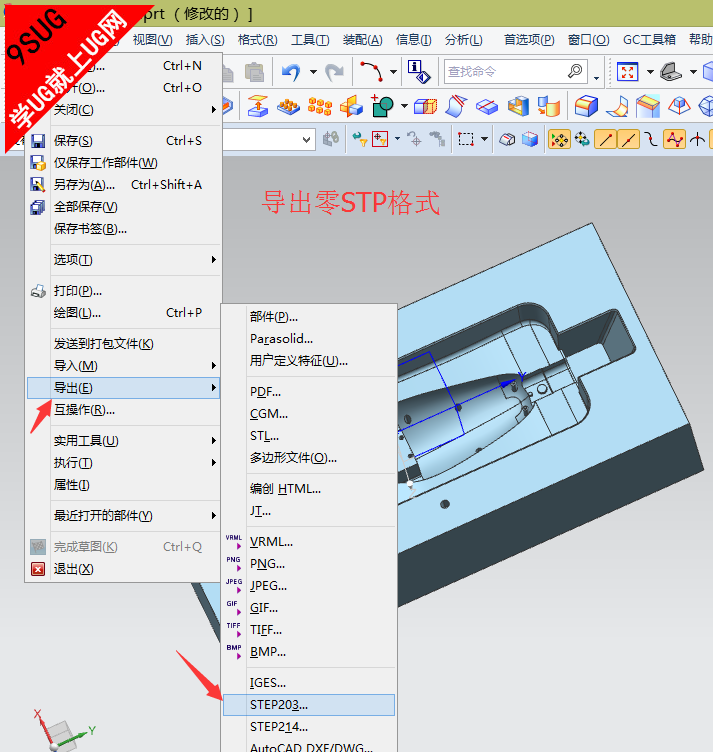Screen dimensions: 713x752
Task: Select the Unite boolean icon
Action: (x=383, y=106)
